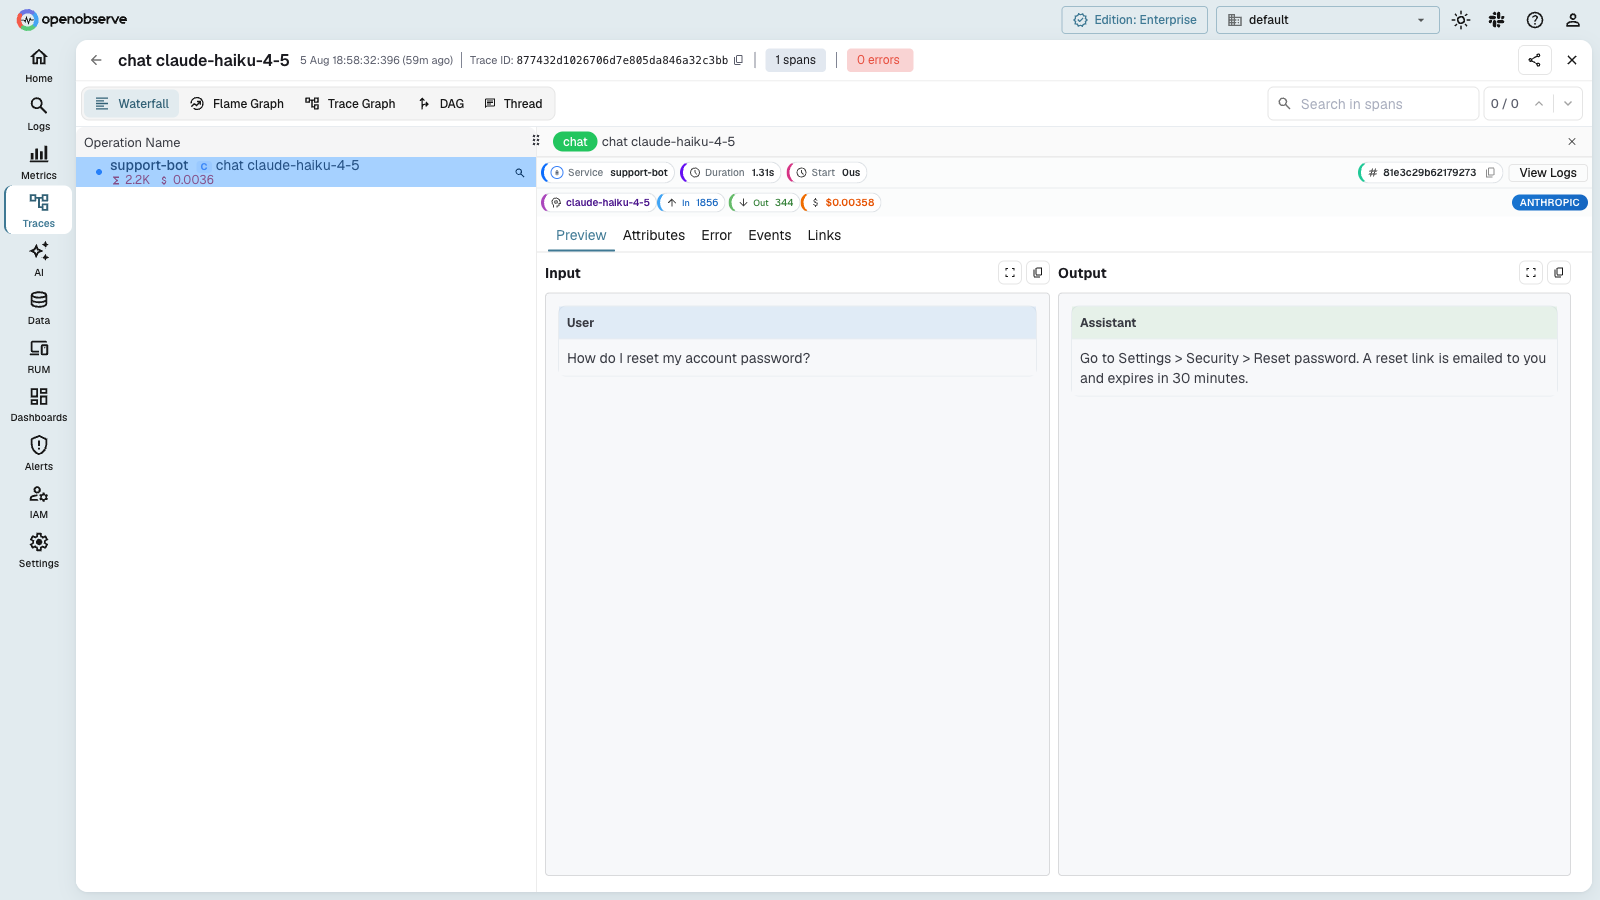Open the Slack community icon

pyautogui.click(x=1497, y=20)
